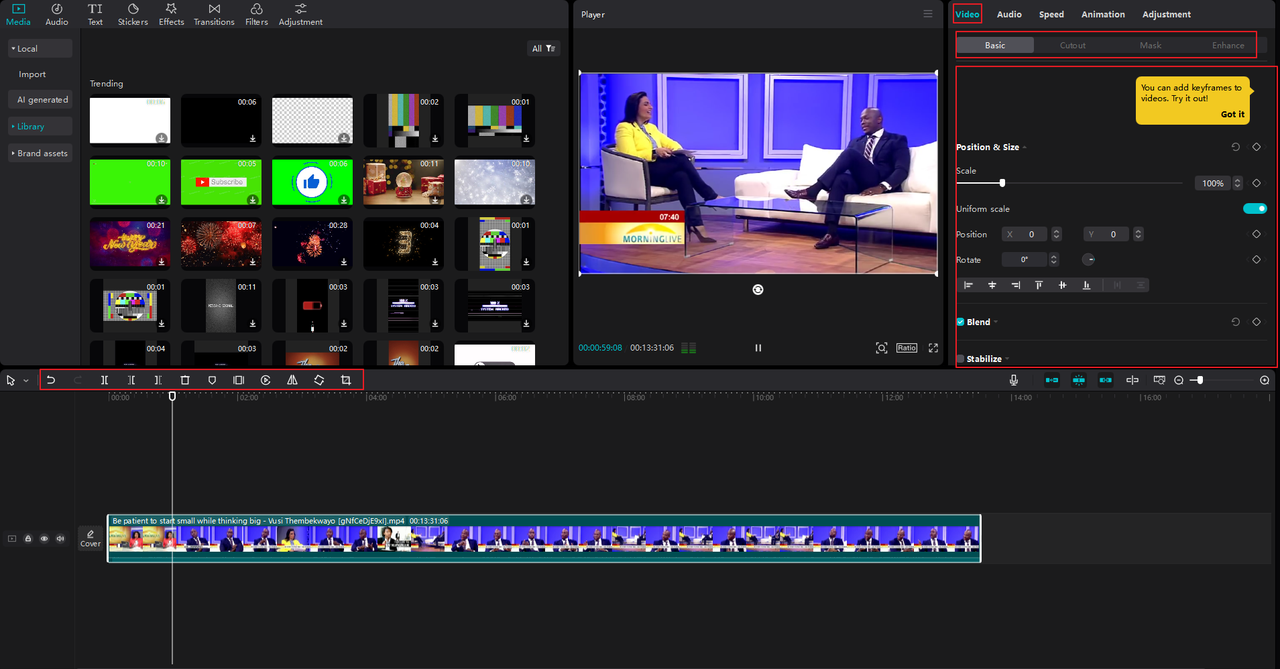Image resolution: width=1280 pixels, height=669 pixels.
Task: Pause playback in the player
Action: point(758,348)
